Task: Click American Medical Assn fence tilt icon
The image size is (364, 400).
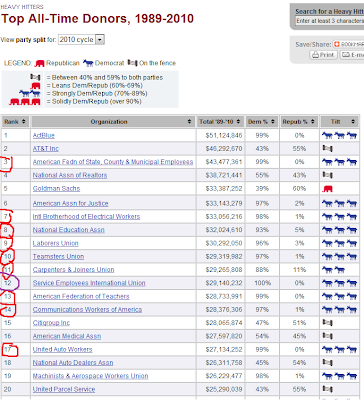Action: tap(327, 336)
